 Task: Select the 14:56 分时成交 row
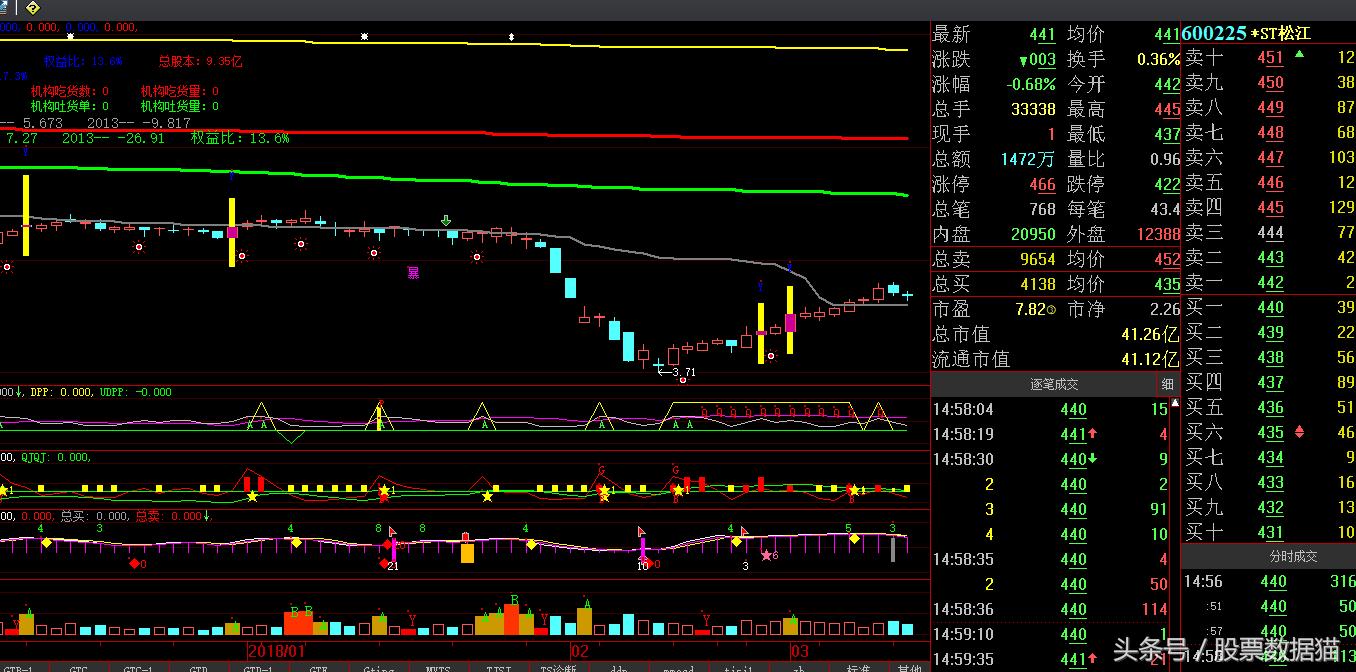tap(1269, 581)
